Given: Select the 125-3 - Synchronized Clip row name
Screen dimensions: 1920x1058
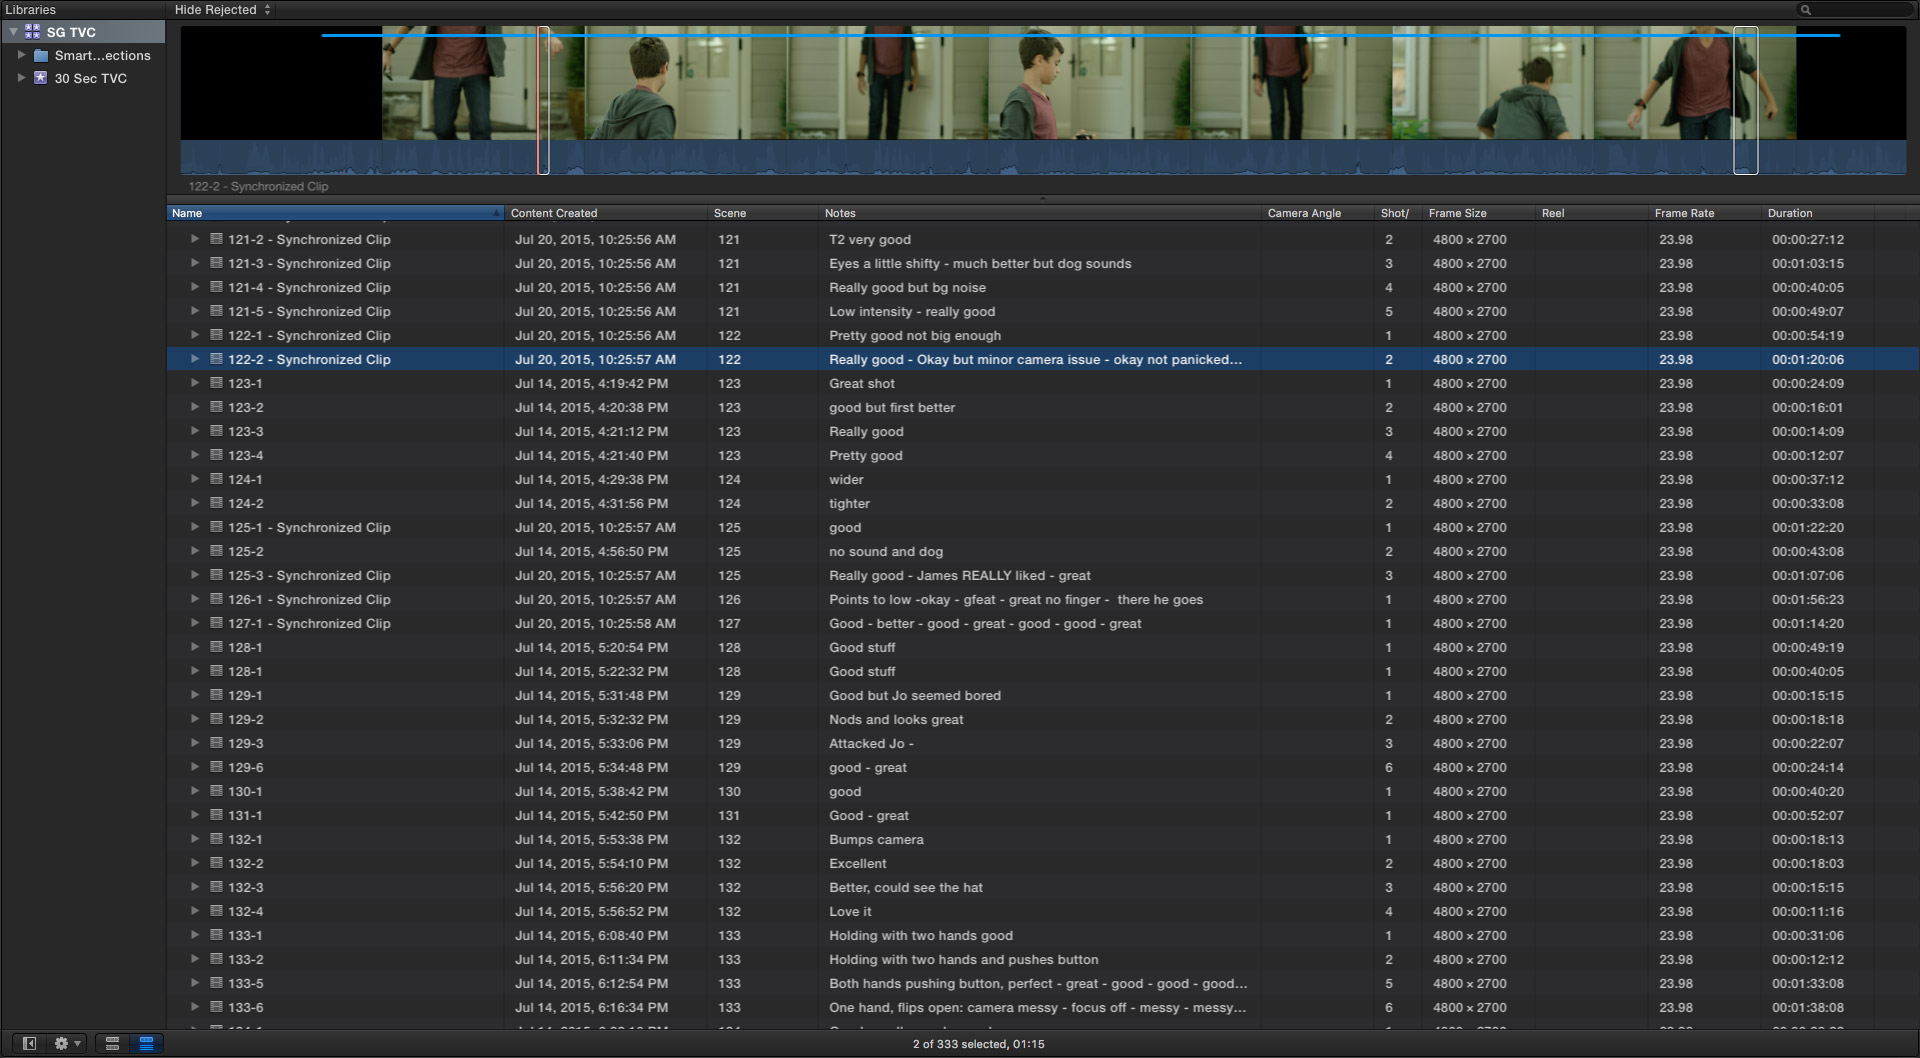Looking at the screenshot, I should coord(309,575).
